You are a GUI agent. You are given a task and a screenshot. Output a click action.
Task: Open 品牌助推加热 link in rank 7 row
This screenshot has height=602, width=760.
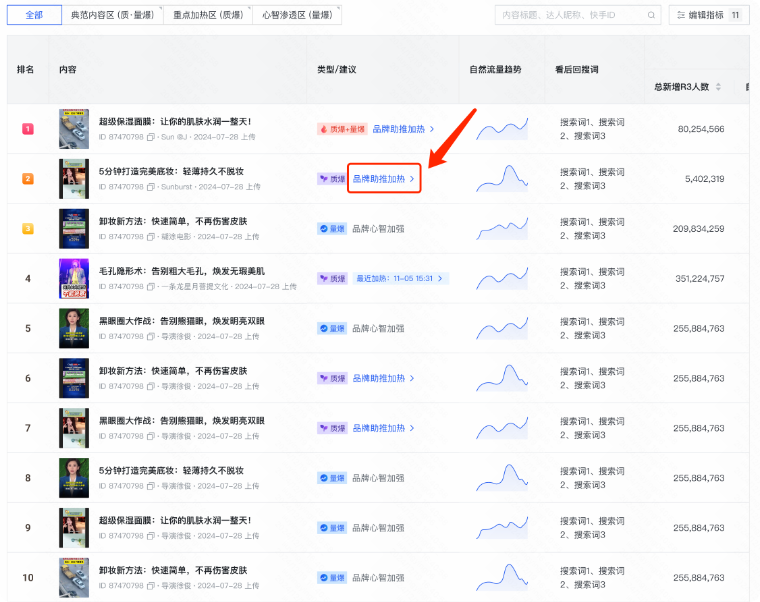[x=383, y=428]
